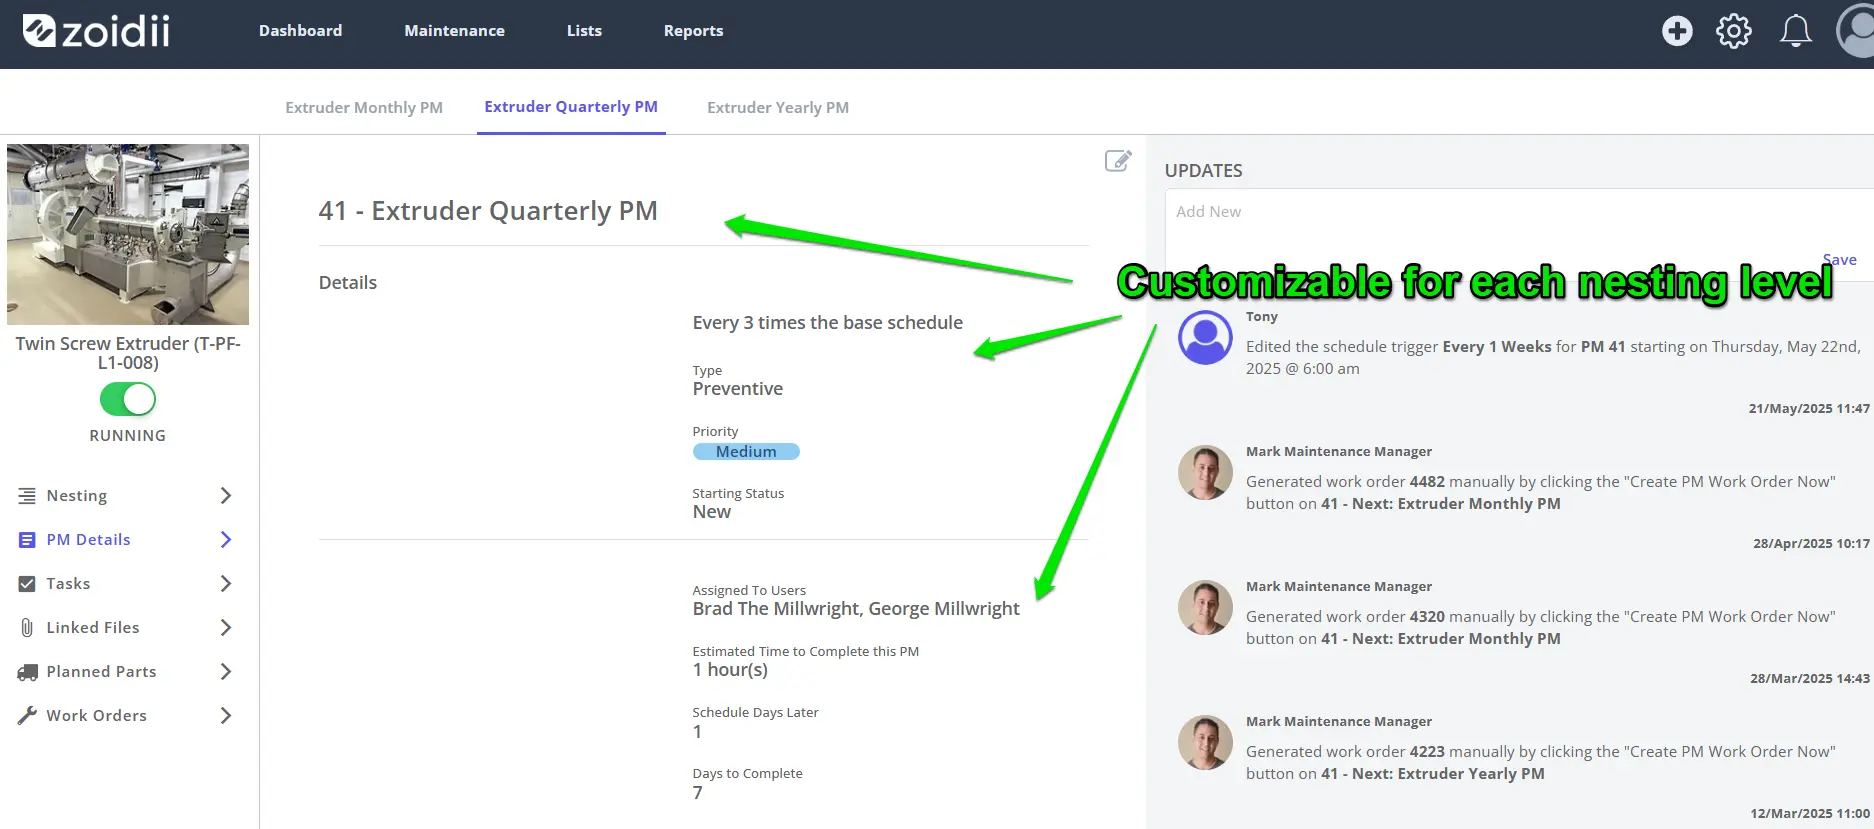Click work order number 4482
This screenshot has width=1874, height=829.
(x=1427, y=482)
